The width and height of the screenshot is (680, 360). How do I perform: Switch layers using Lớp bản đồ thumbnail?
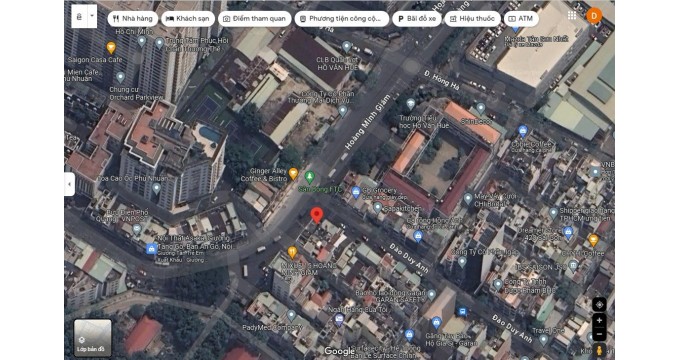pos(92,338)
